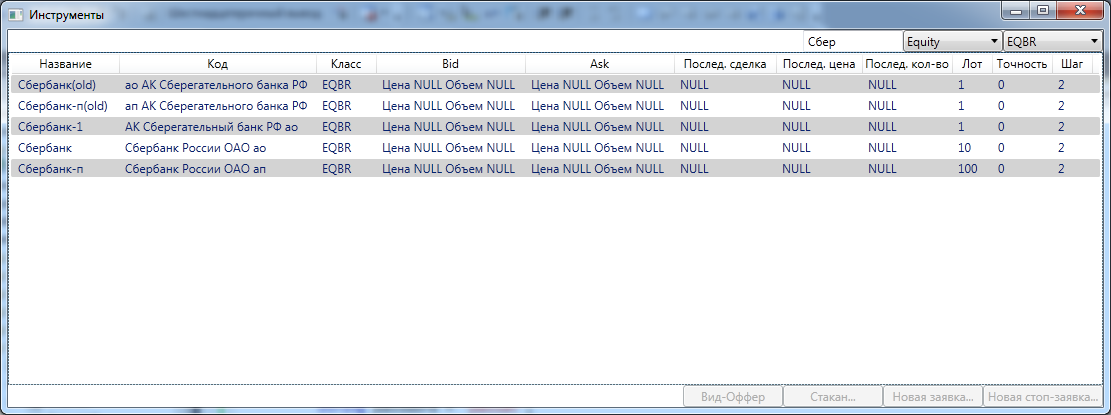Click code Сбербанк России ОАО ао
This screenshot has height=415, width=1111.
(x=196, y=149)
